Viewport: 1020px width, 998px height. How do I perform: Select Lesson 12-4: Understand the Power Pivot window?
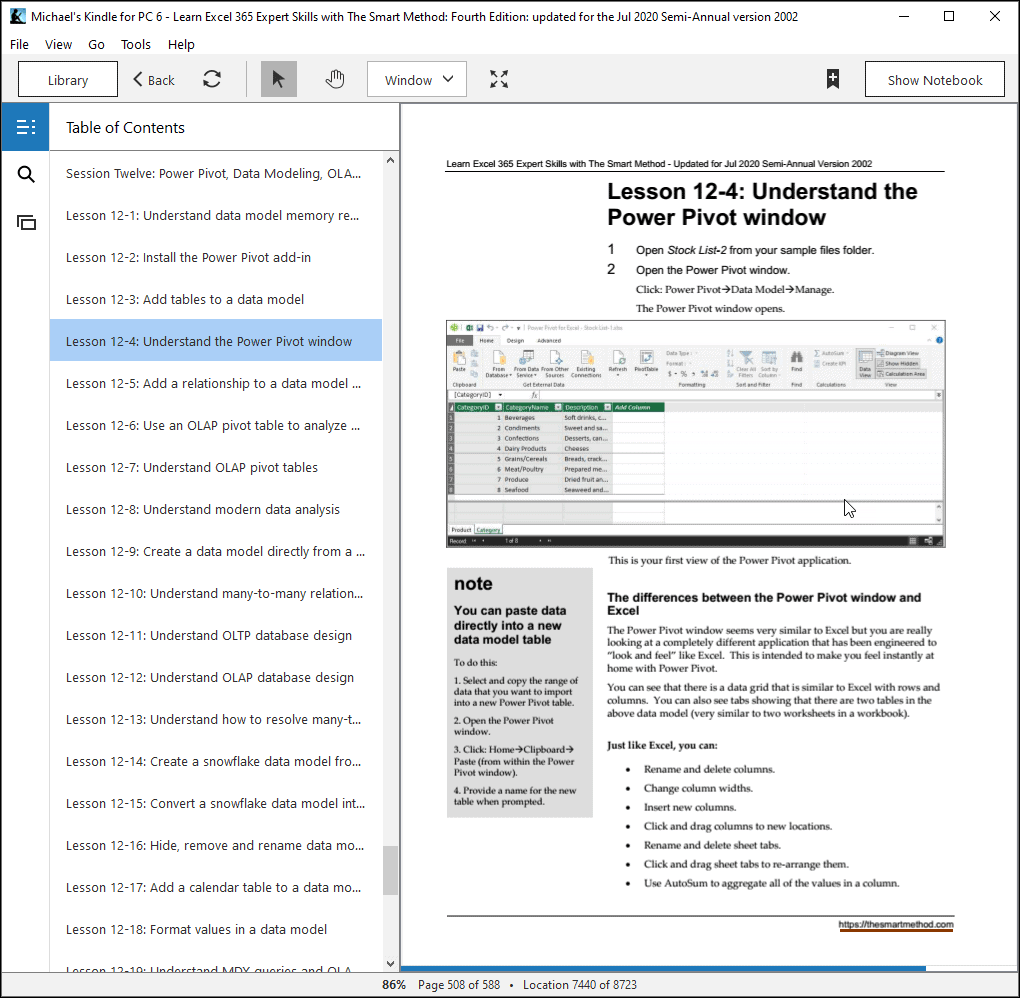point(216,340)
